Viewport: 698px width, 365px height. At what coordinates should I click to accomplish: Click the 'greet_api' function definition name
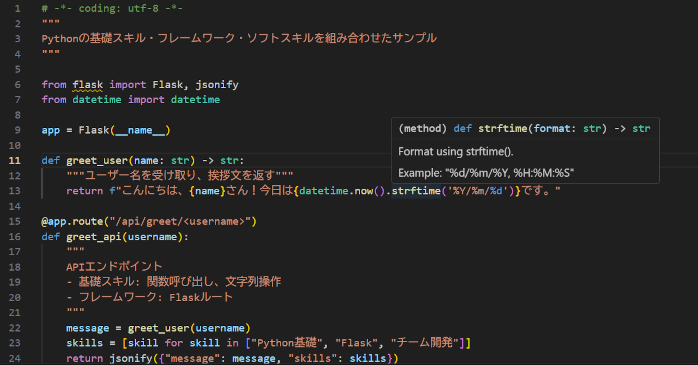(94, 237)
